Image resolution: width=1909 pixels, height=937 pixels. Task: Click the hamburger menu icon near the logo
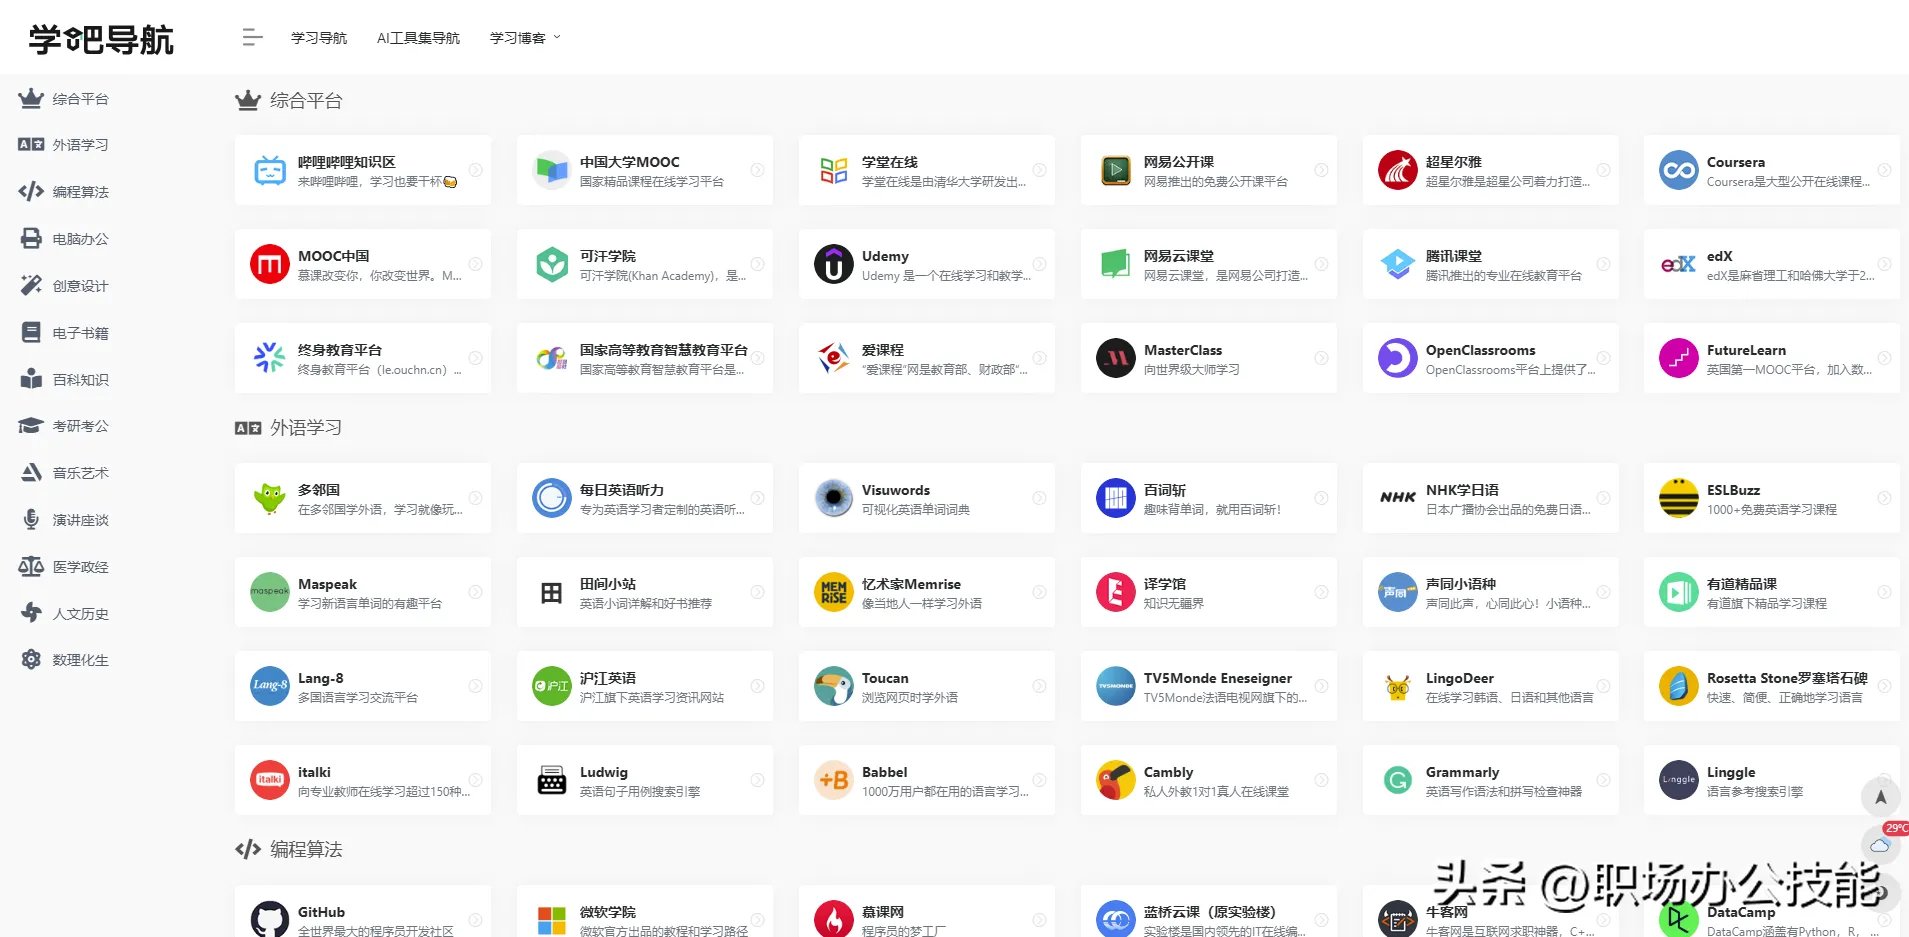[x=251, y=37]
